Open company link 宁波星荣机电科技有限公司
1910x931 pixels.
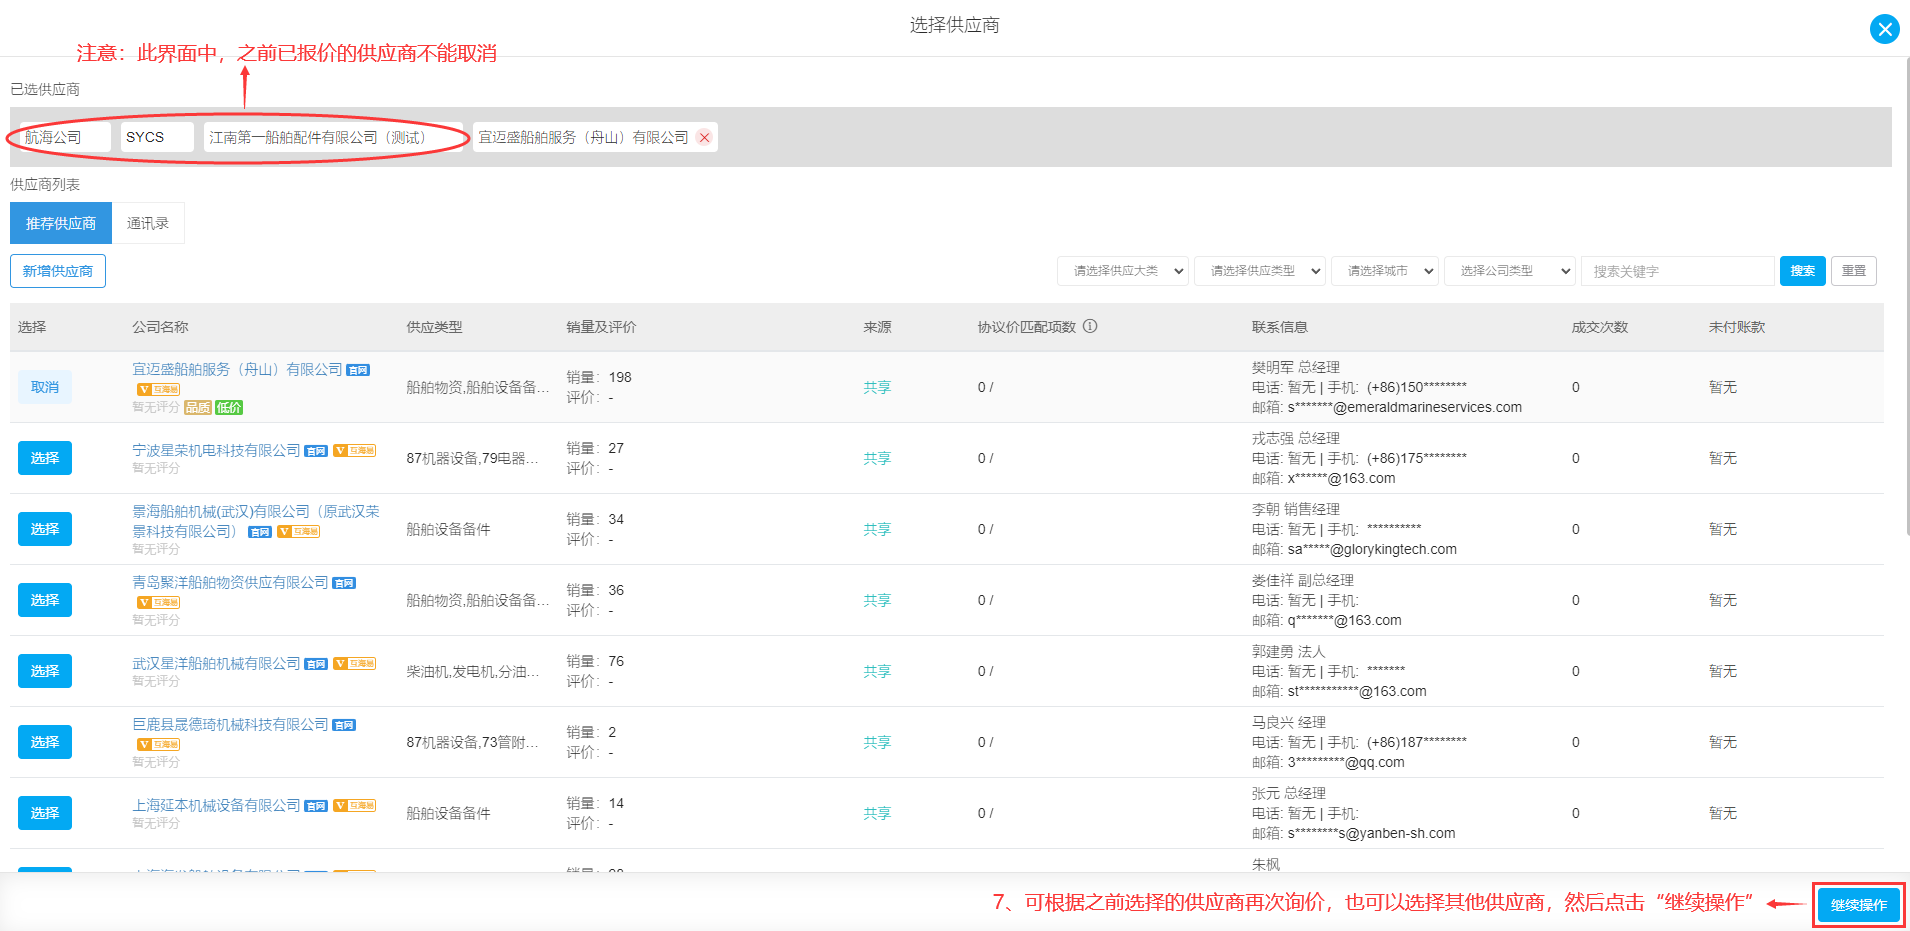(216, 450)
